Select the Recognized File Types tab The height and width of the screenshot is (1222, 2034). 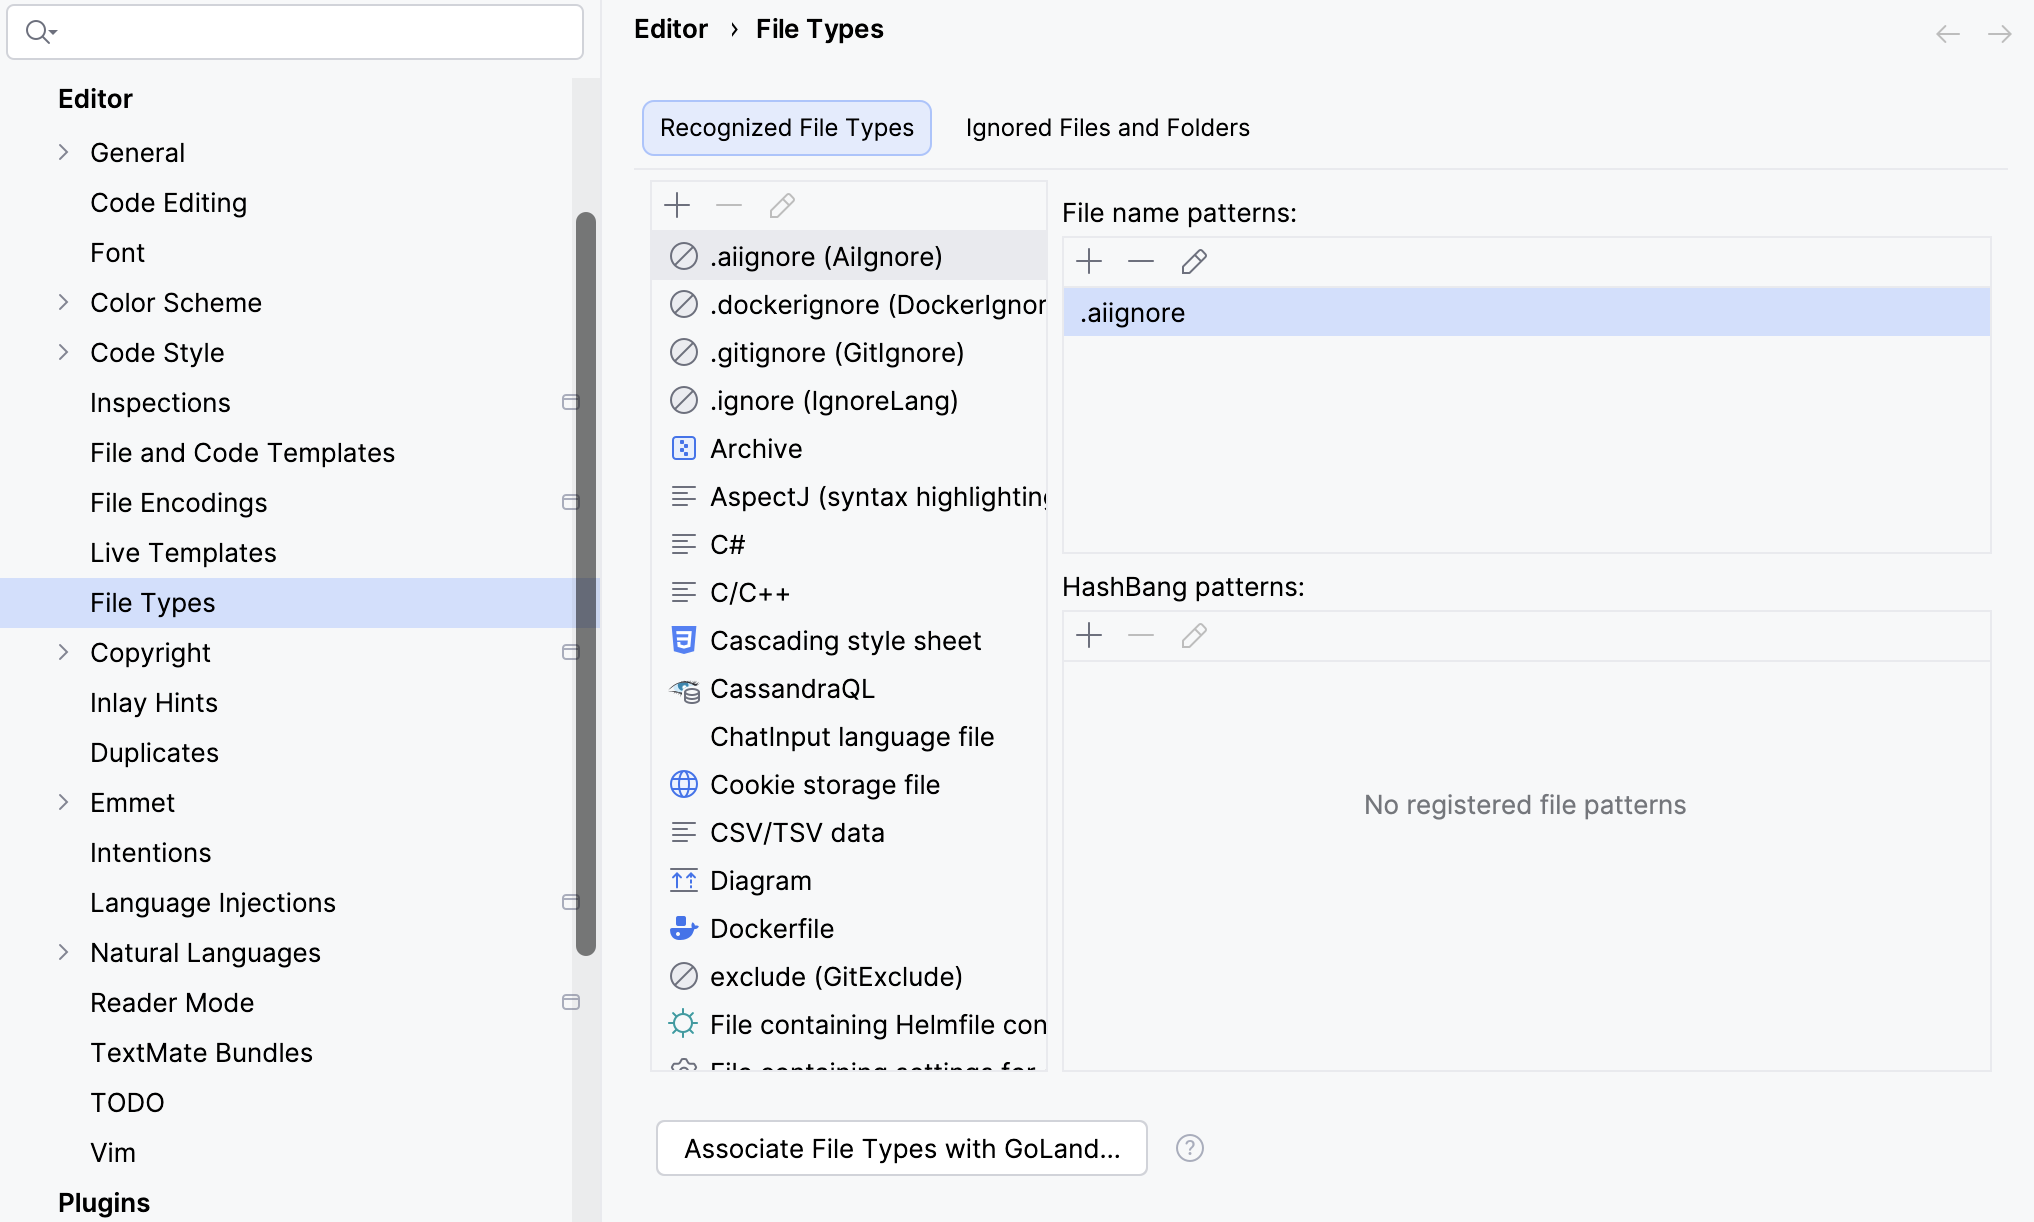(x=786, y=127)
